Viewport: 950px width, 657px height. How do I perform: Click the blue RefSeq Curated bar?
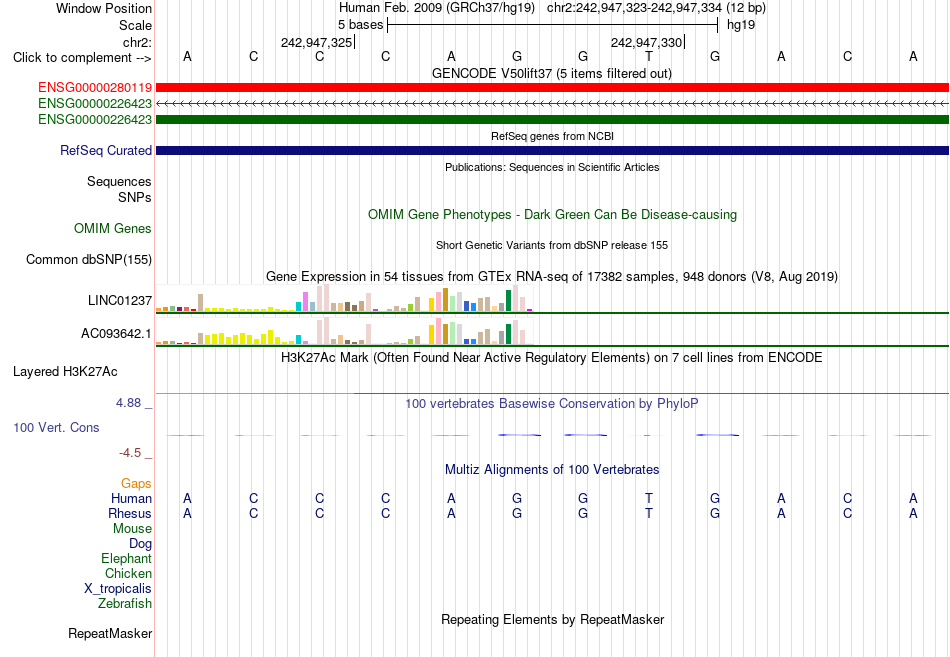(552, 150)
